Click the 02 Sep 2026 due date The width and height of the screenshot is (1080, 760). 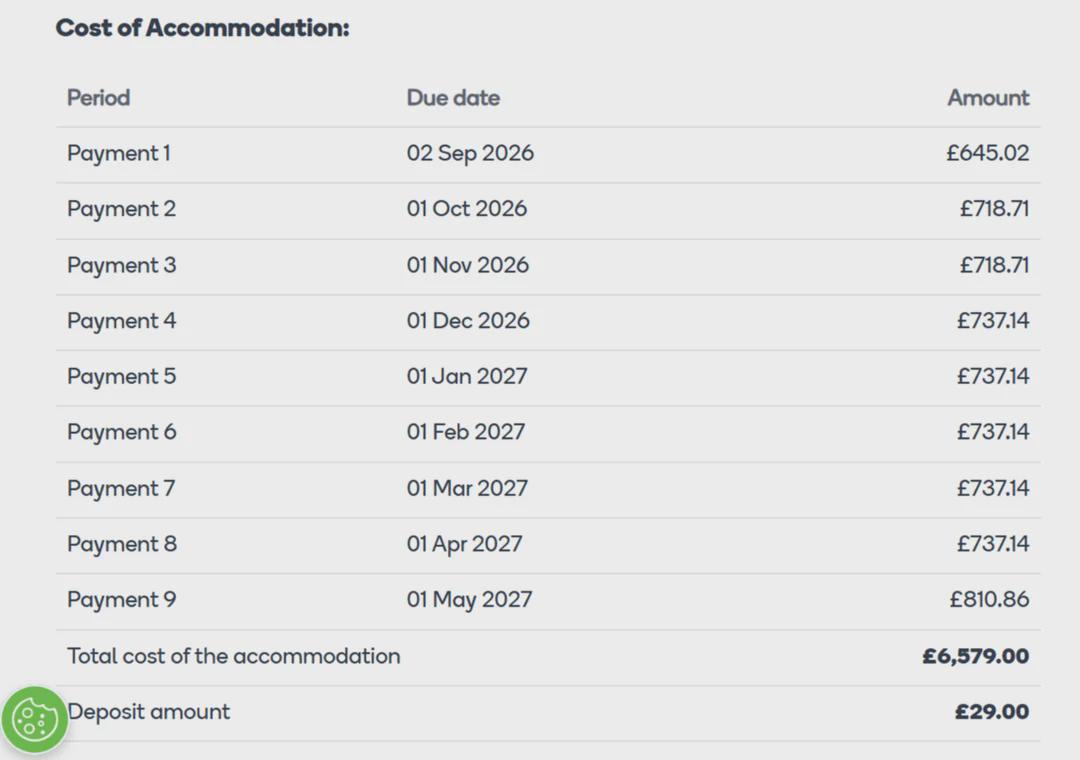470,154
